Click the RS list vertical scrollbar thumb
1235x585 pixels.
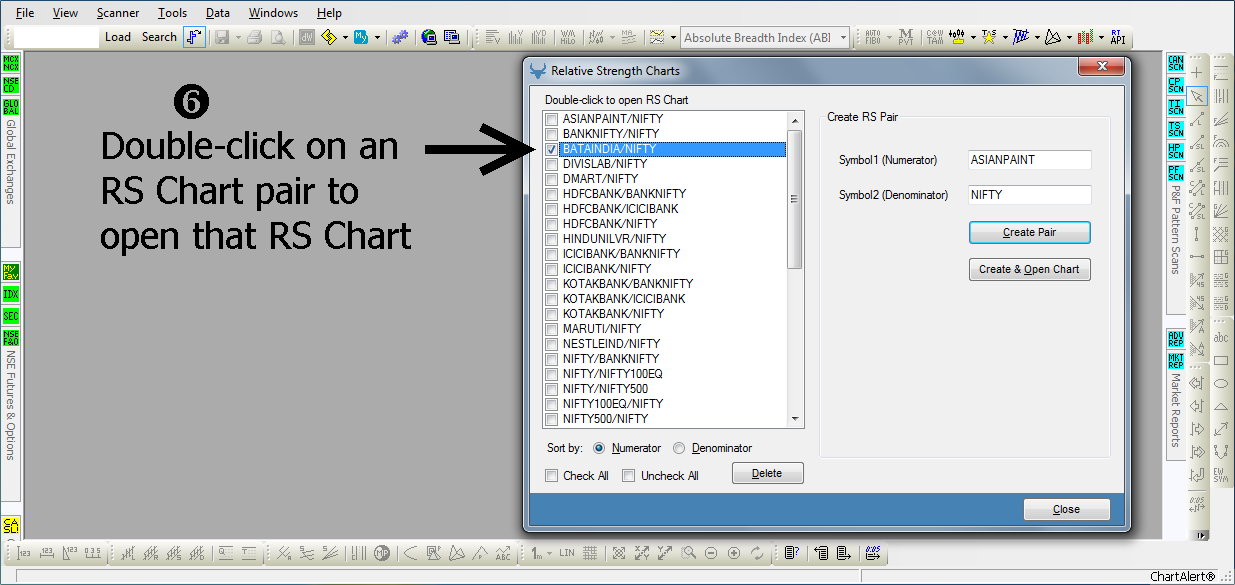tap(795, 199)
